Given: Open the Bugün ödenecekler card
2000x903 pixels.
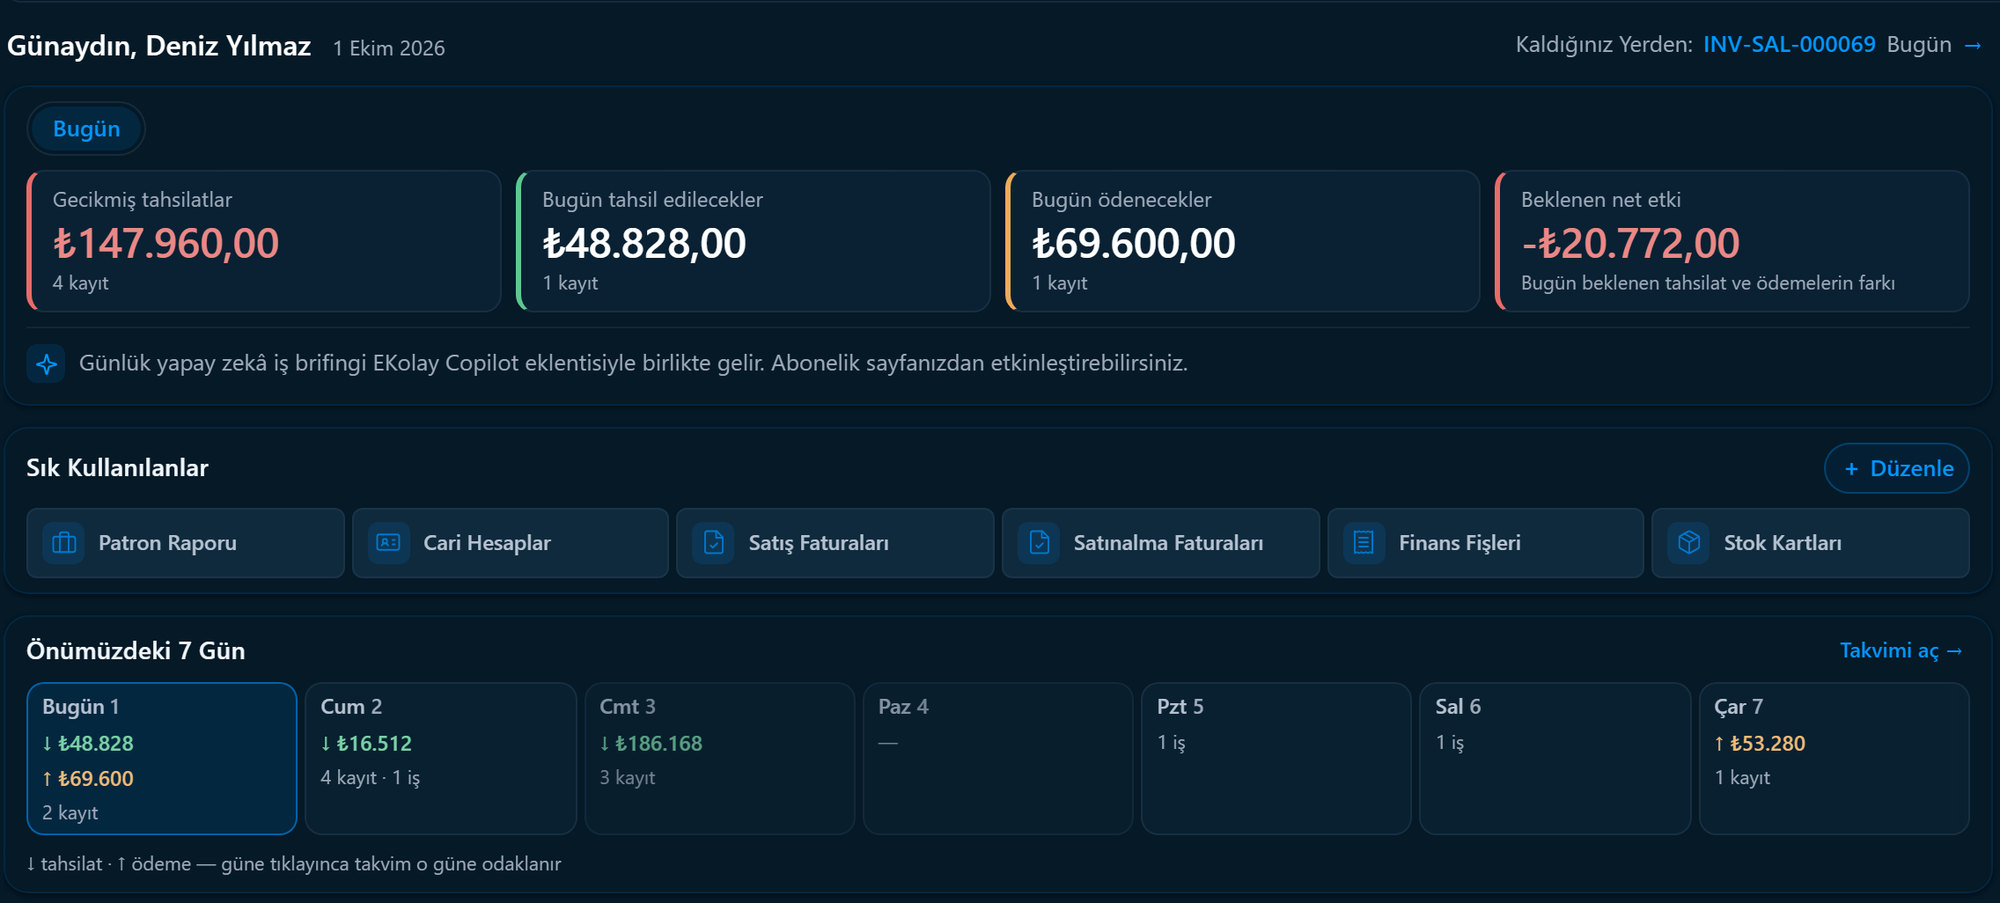Looking at the screenshot, I should tap(1242, 241).
